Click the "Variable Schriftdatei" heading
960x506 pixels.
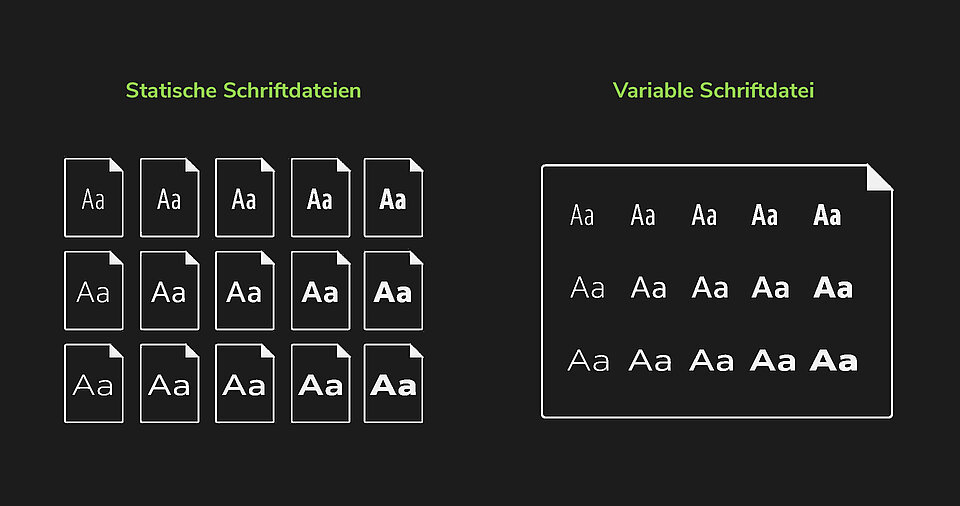[713, 91]
